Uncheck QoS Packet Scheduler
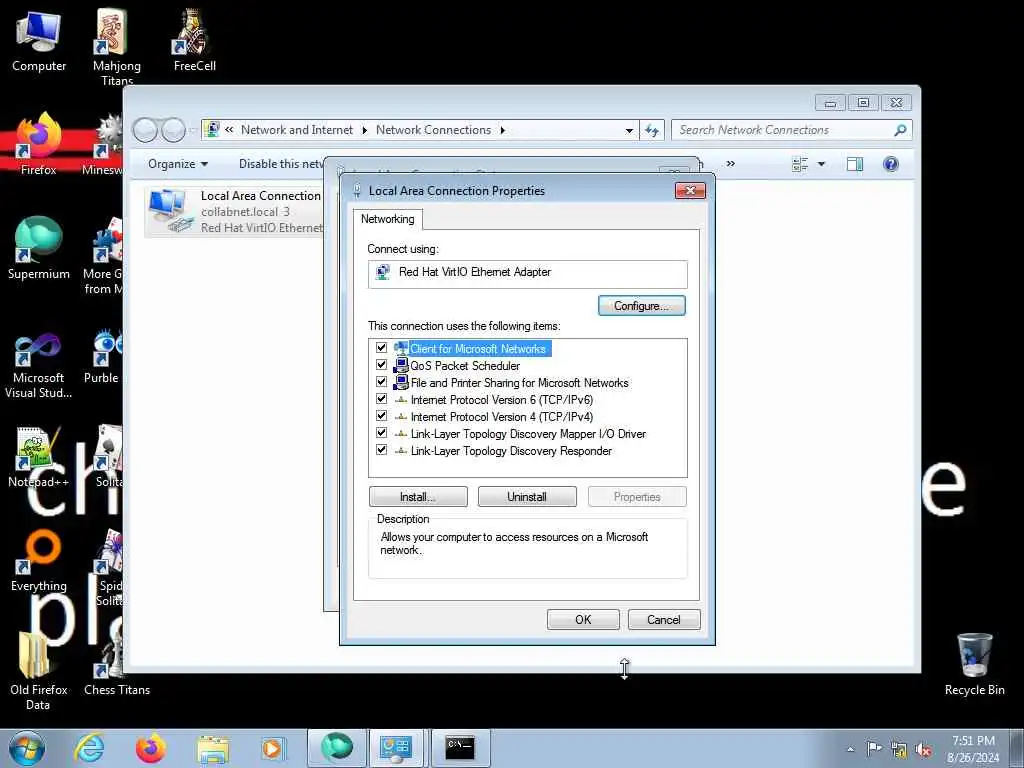The width and height of the screenshot is (1024, 768). click(381, 364)
